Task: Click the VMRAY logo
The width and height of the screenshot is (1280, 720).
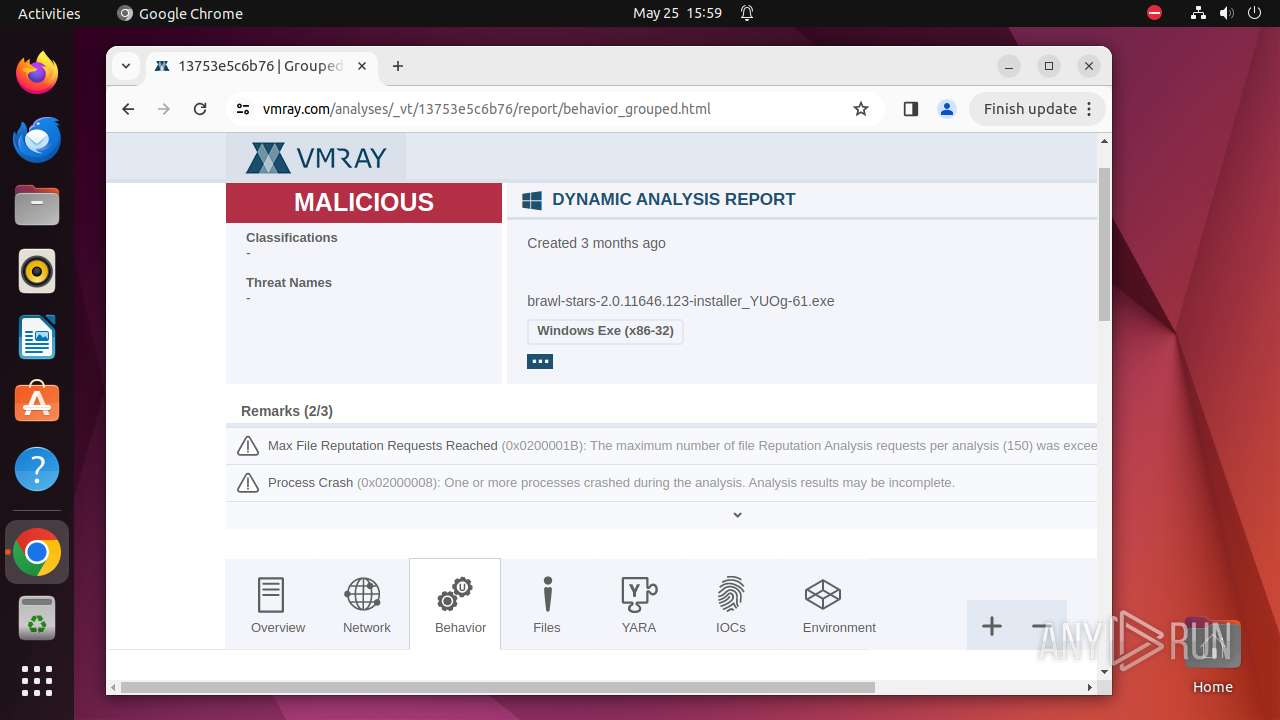Action: (x=316, y=158)
